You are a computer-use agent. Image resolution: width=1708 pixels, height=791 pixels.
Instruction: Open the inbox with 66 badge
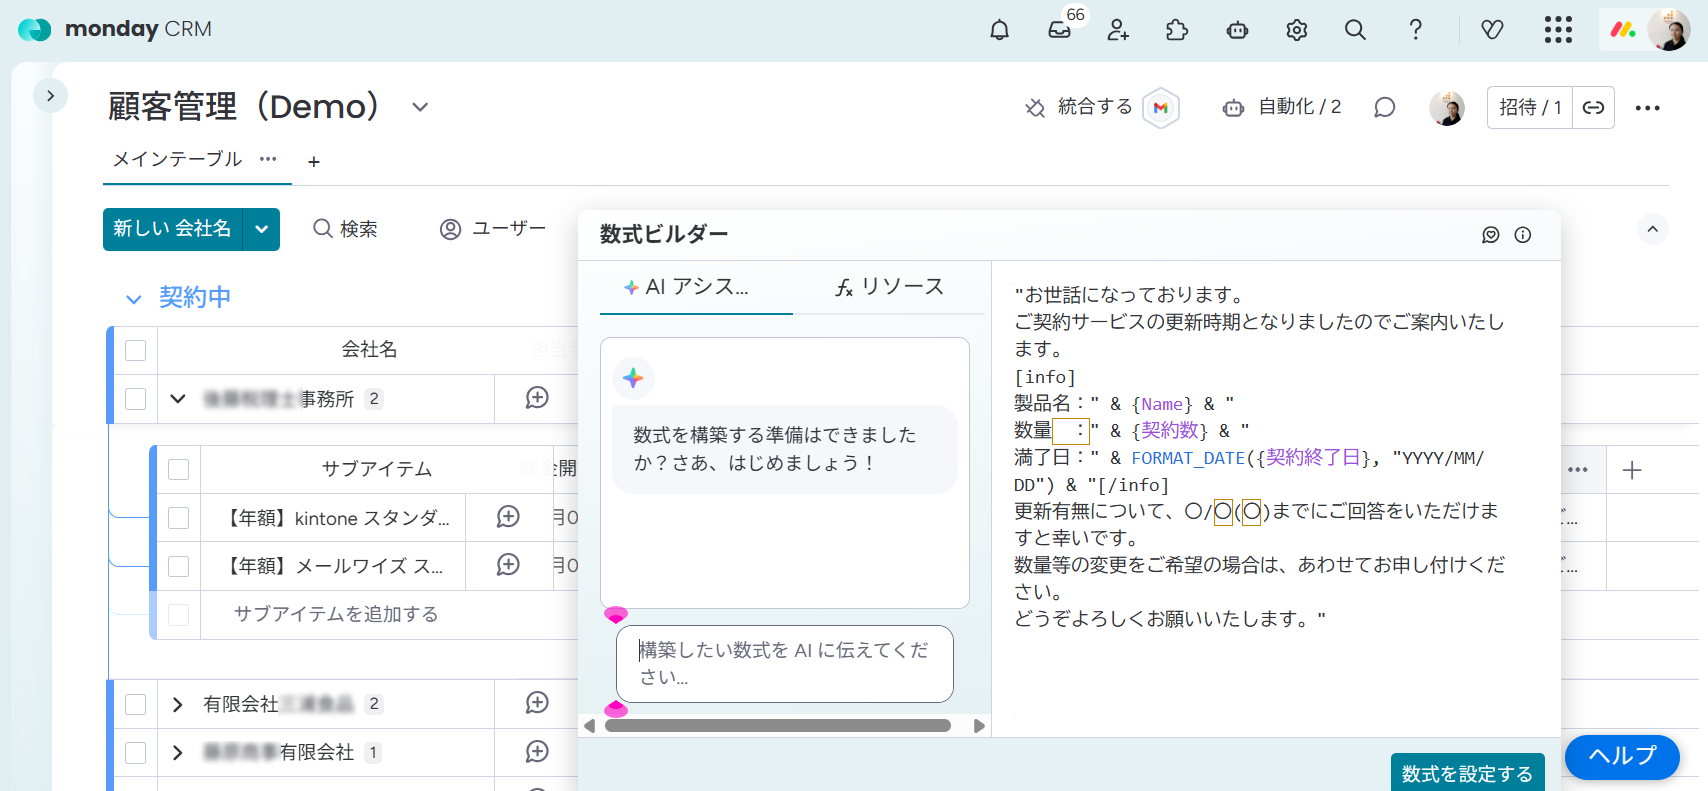coord(1059,30)
